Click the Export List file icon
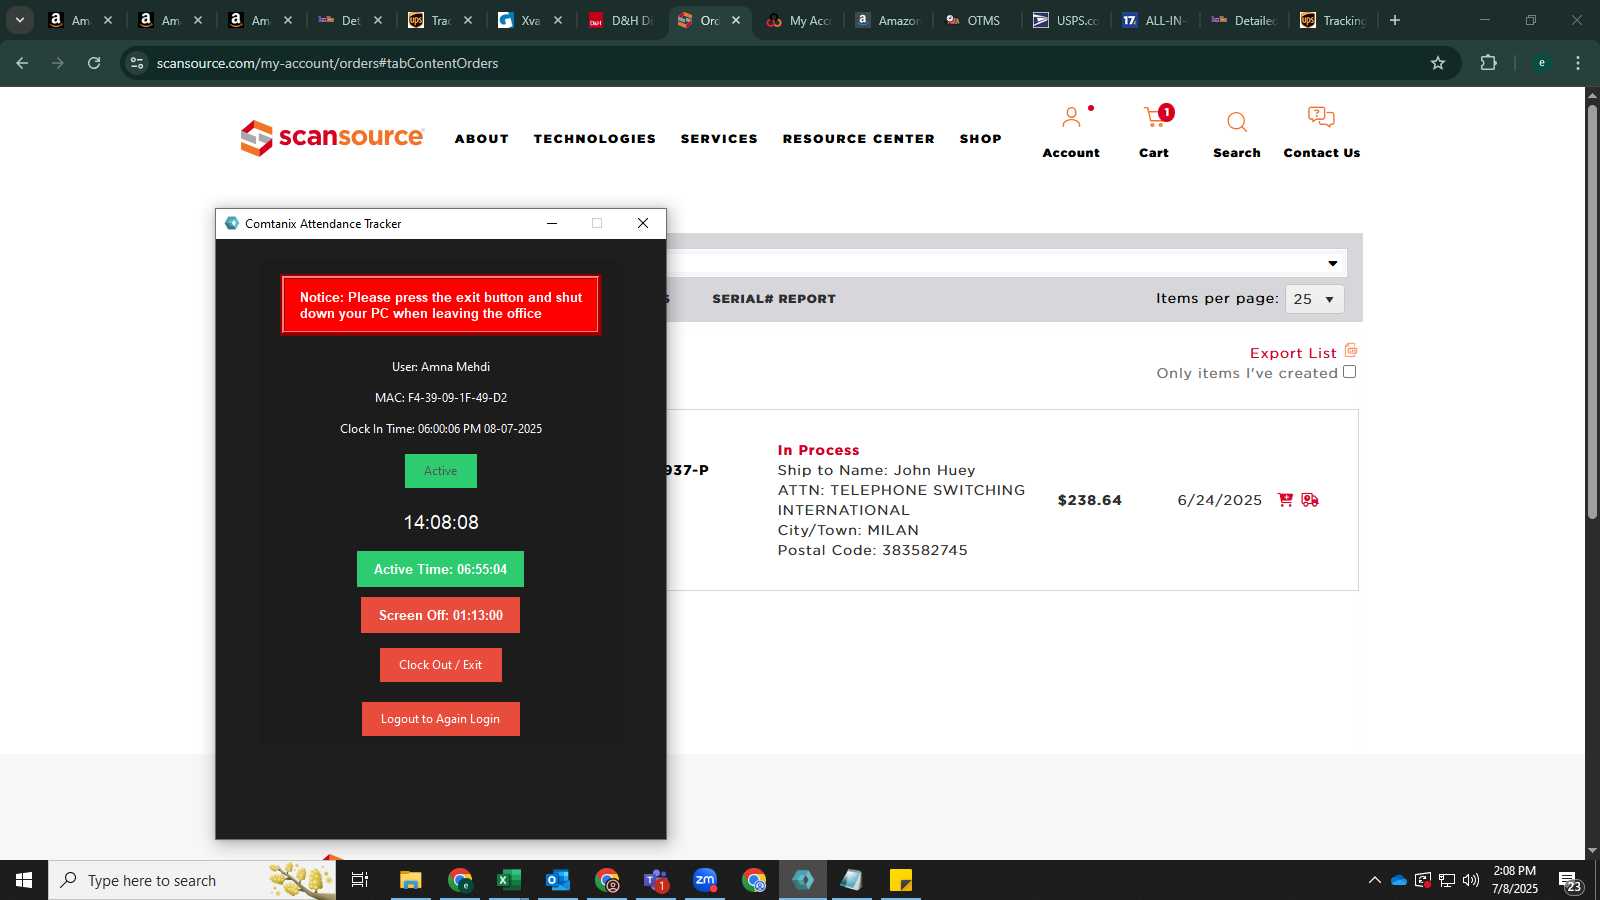The height and width of the screenshot is (900, 1600). pyautogui.click(x=1351, y=350)
